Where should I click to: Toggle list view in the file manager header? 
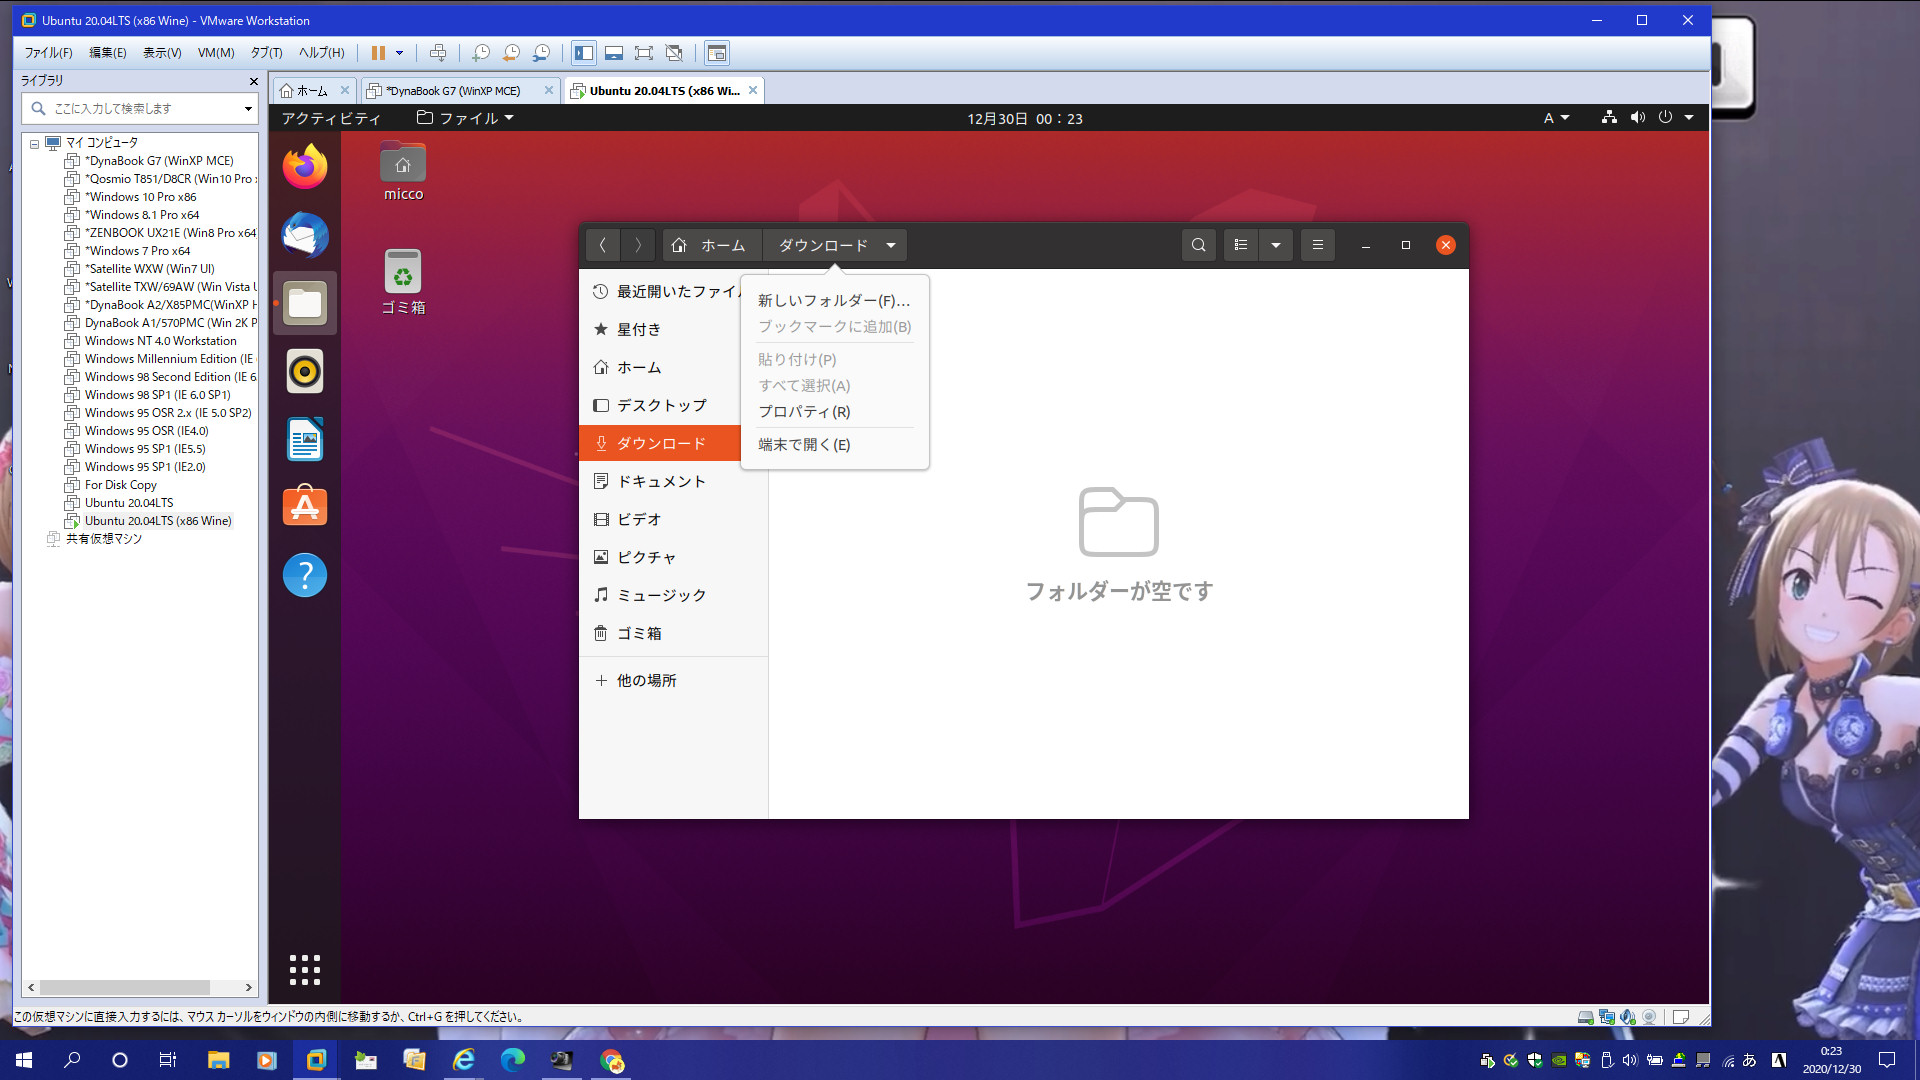[x=1241, y=245]
